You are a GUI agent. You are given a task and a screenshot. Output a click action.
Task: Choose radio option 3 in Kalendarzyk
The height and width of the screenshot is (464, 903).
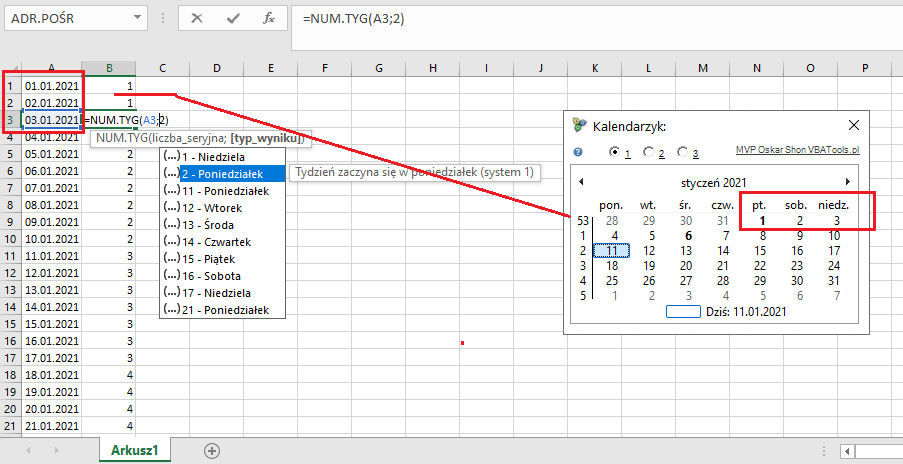point(682,152)
